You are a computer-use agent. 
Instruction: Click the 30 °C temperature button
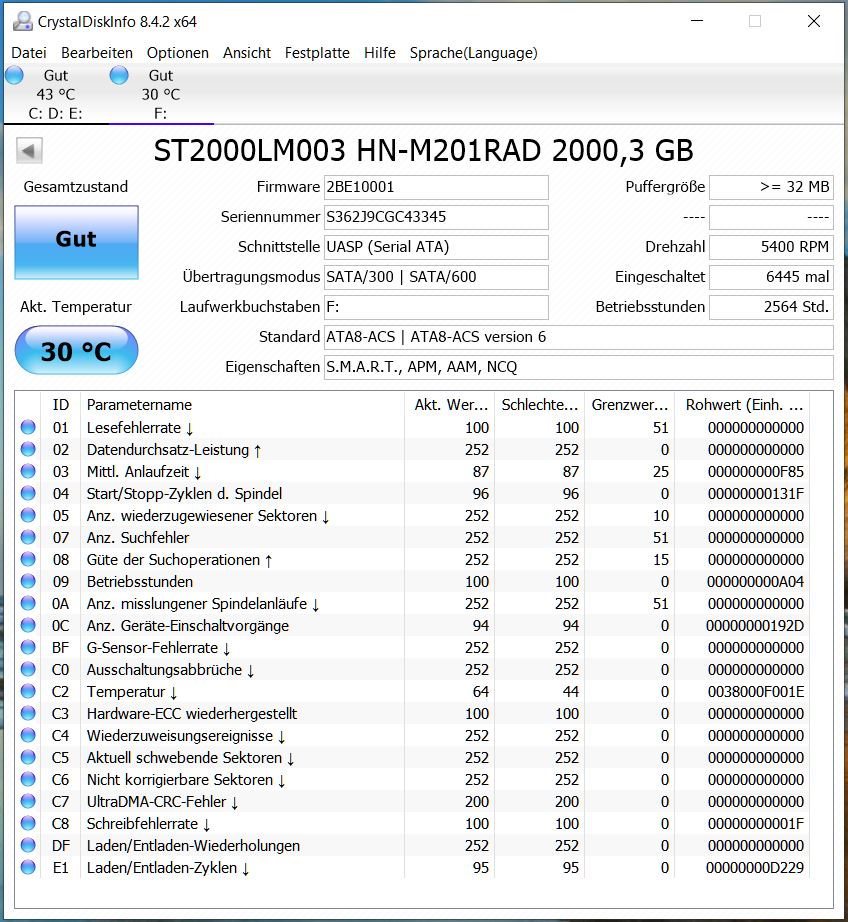[x=76, y=350]
